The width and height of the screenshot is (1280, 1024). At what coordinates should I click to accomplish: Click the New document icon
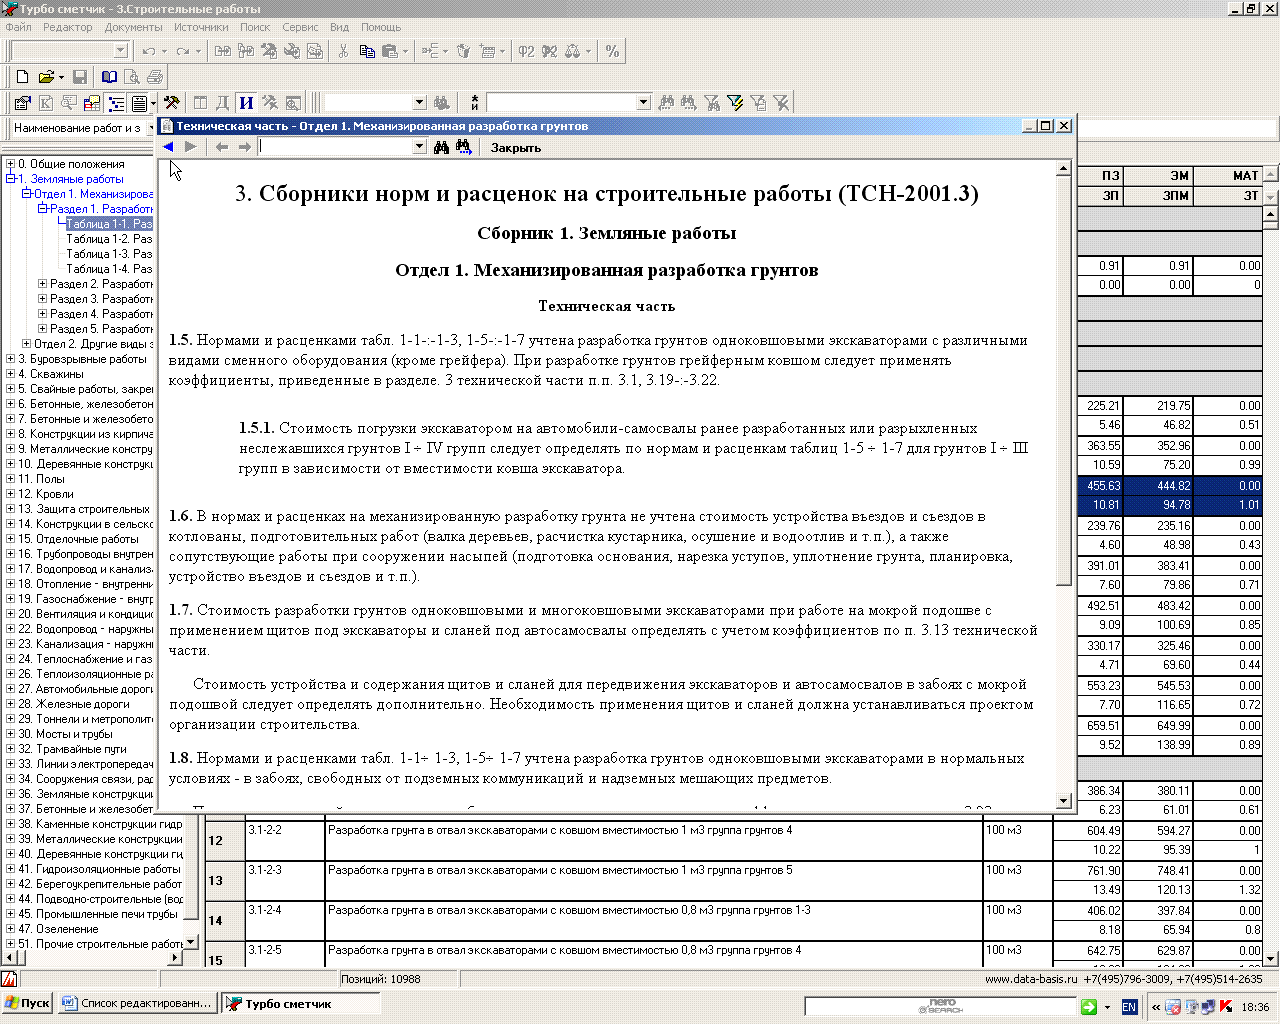click(23, 77)
